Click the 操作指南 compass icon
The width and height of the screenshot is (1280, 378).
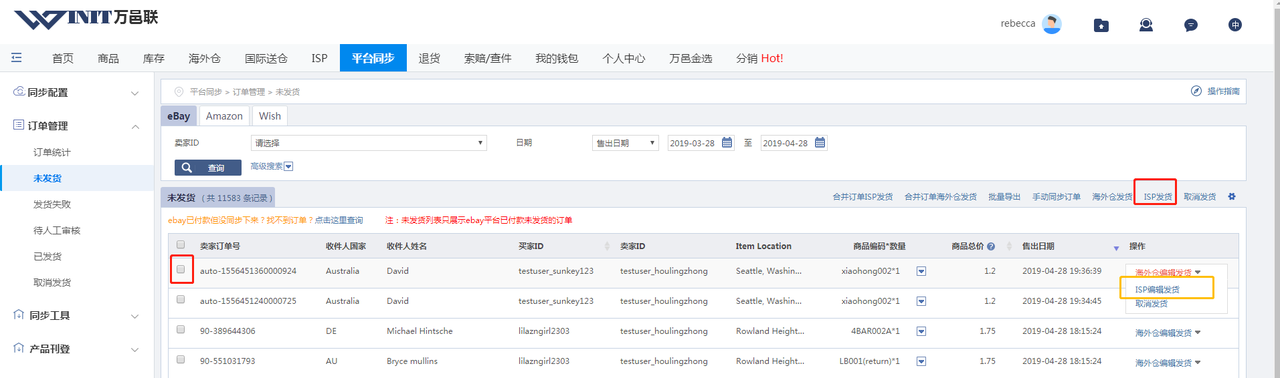pyautogui.click(x=1196, y=91)
